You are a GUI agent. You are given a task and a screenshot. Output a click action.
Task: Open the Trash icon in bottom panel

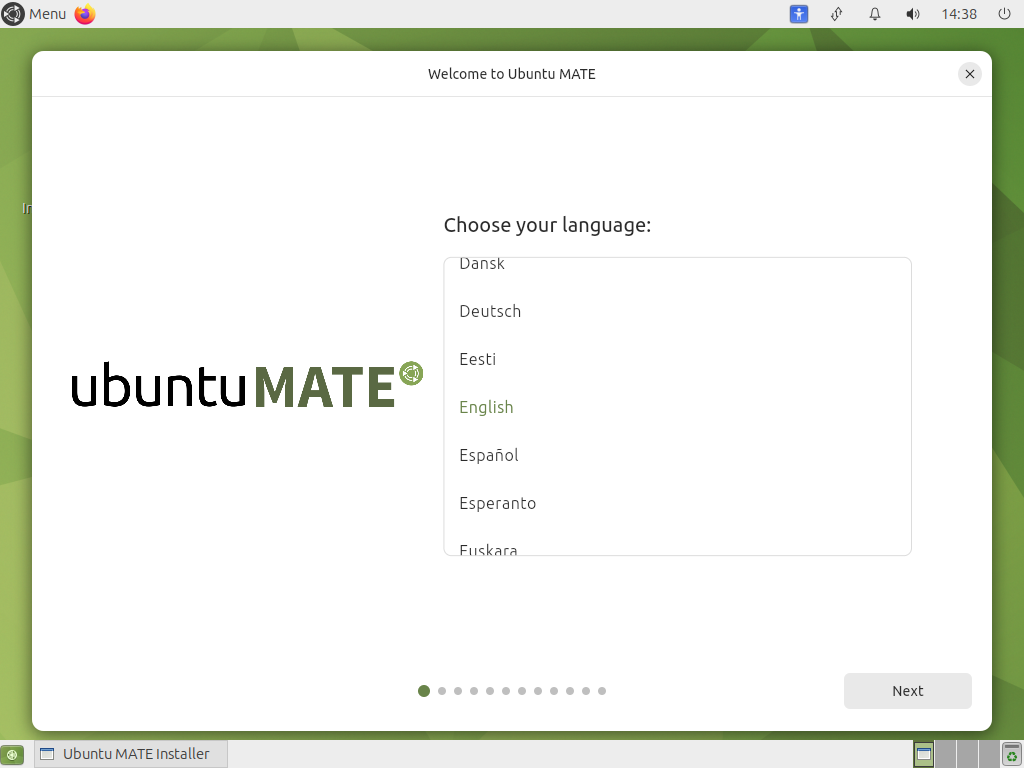[x=1011, y=754]
